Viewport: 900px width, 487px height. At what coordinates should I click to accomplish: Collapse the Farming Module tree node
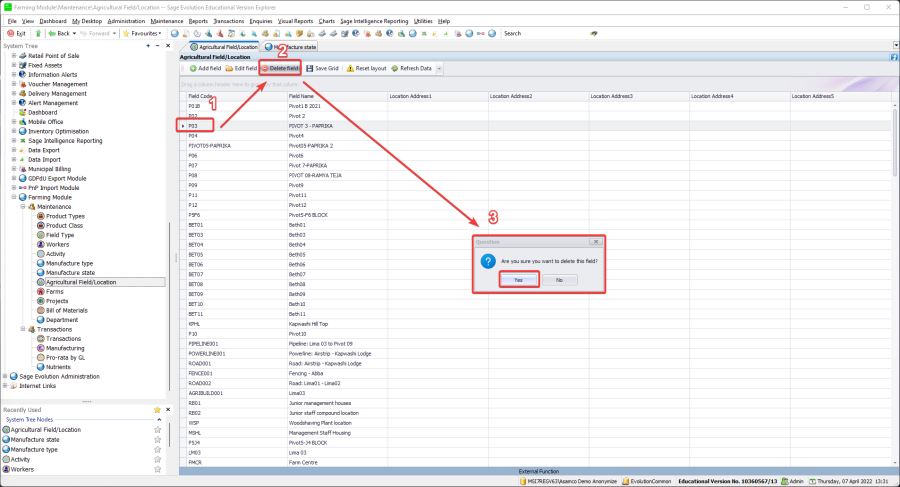14,197
